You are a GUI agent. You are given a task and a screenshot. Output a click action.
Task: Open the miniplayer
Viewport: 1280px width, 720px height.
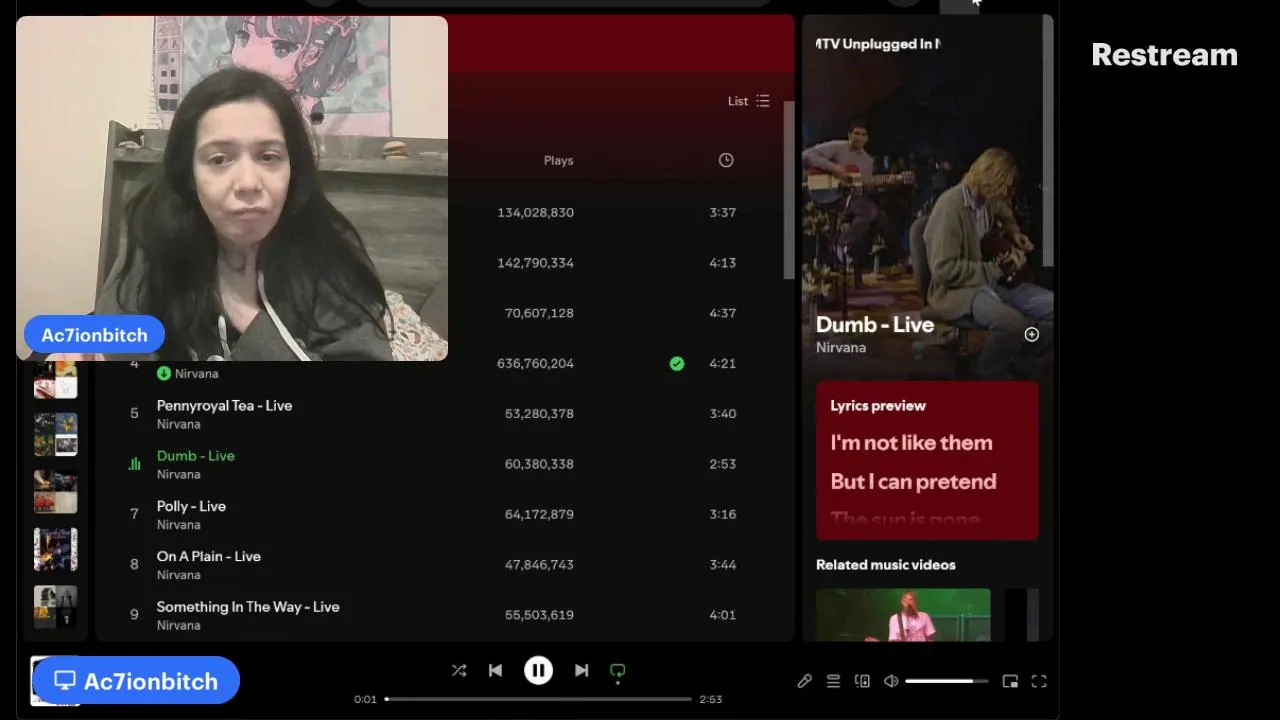[x=1010, y=681]
